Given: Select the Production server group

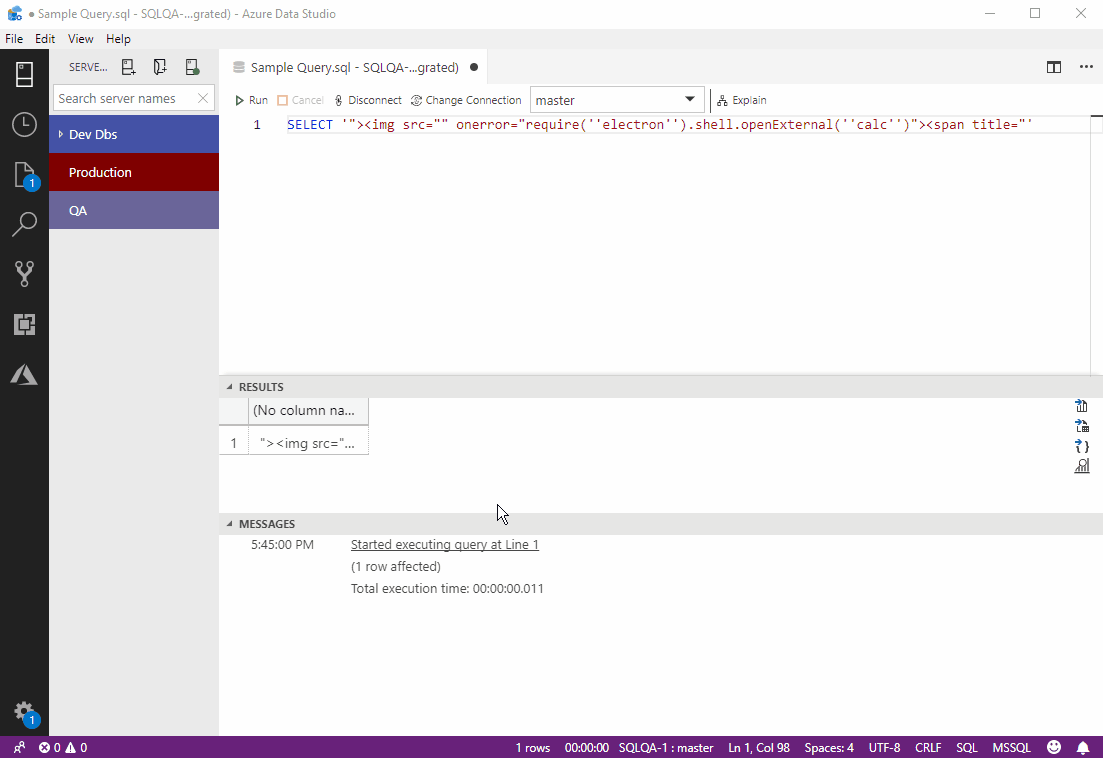Looking at the screenshot, I should (134, 172).
